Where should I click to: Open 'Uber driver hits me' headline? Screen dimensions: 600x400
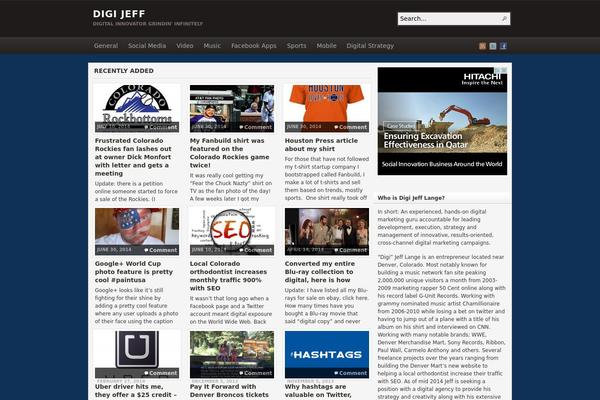click(x=136, y=391)
